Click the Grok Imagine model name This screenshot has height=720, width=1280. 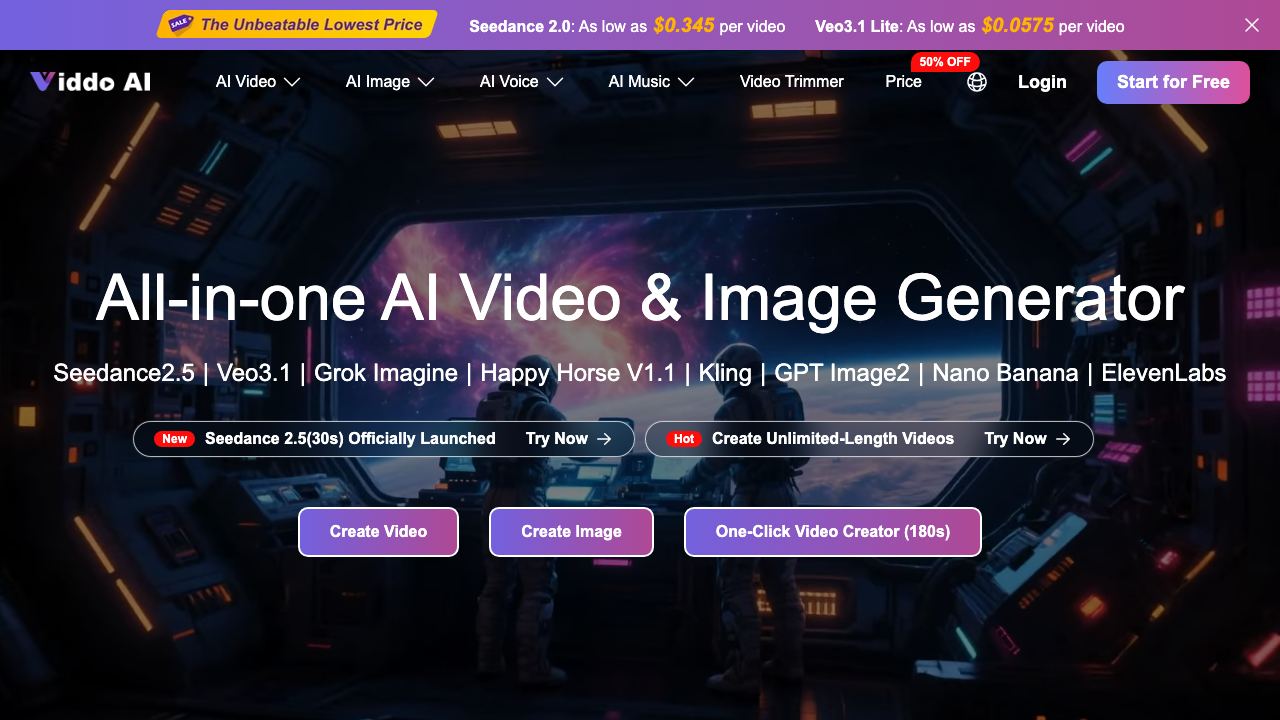point(386,374)
